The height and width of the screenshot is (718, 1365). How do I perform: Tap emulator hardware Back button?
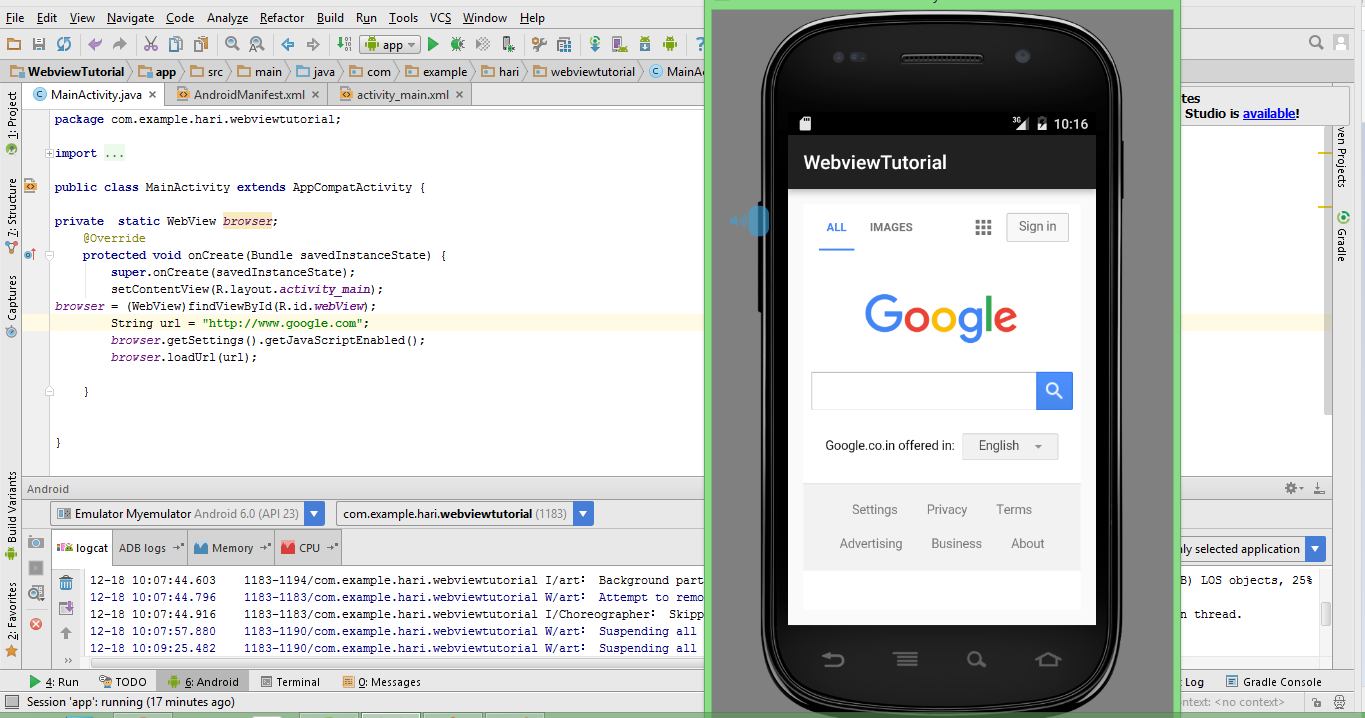click(833, 660)
